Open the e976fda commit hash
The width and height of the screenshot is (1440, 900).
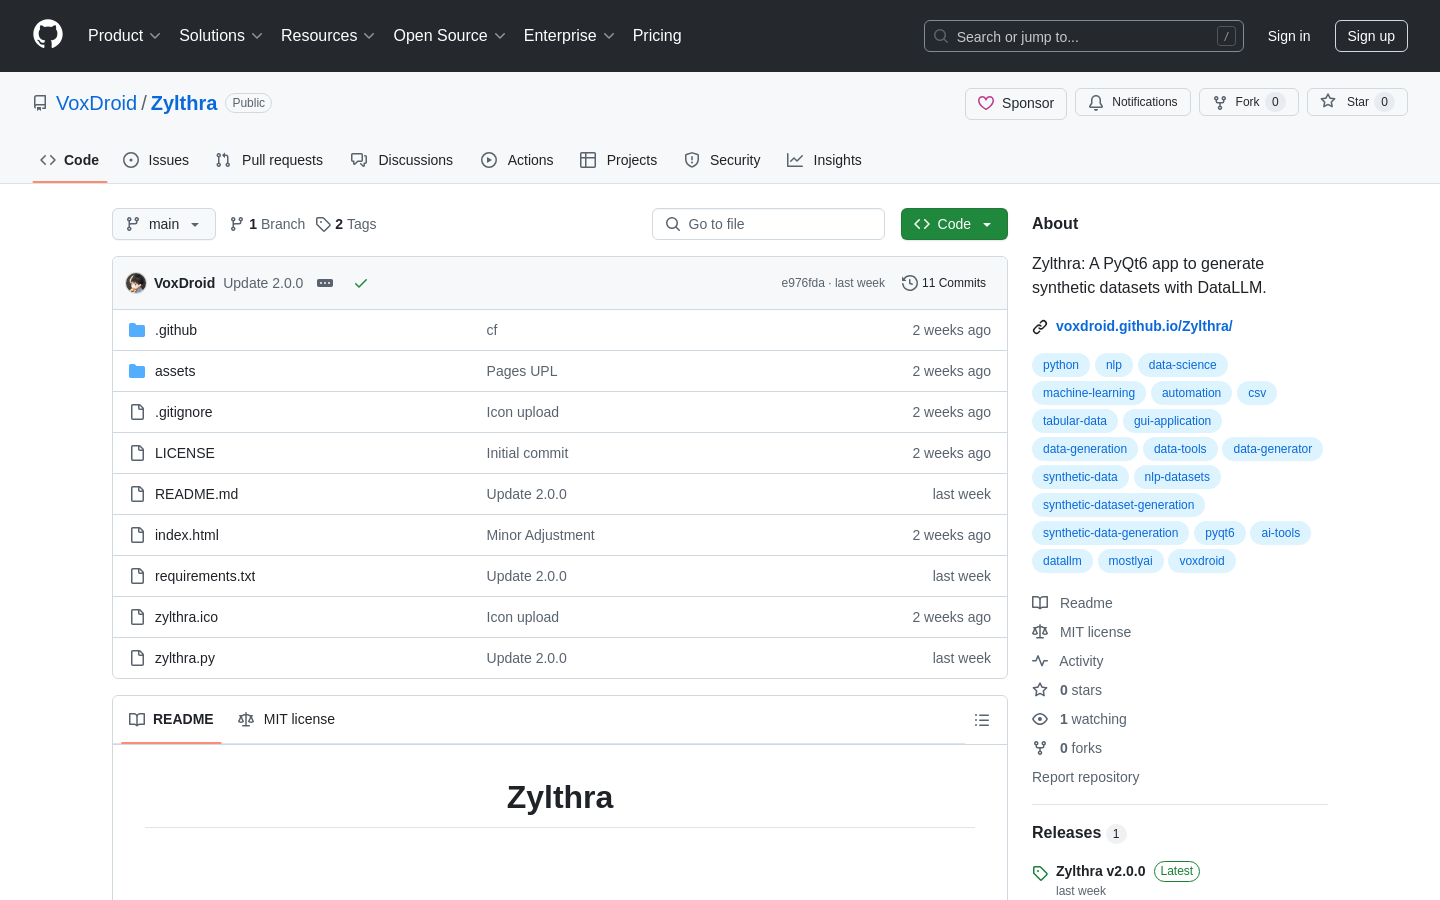(x=803, y=283)
